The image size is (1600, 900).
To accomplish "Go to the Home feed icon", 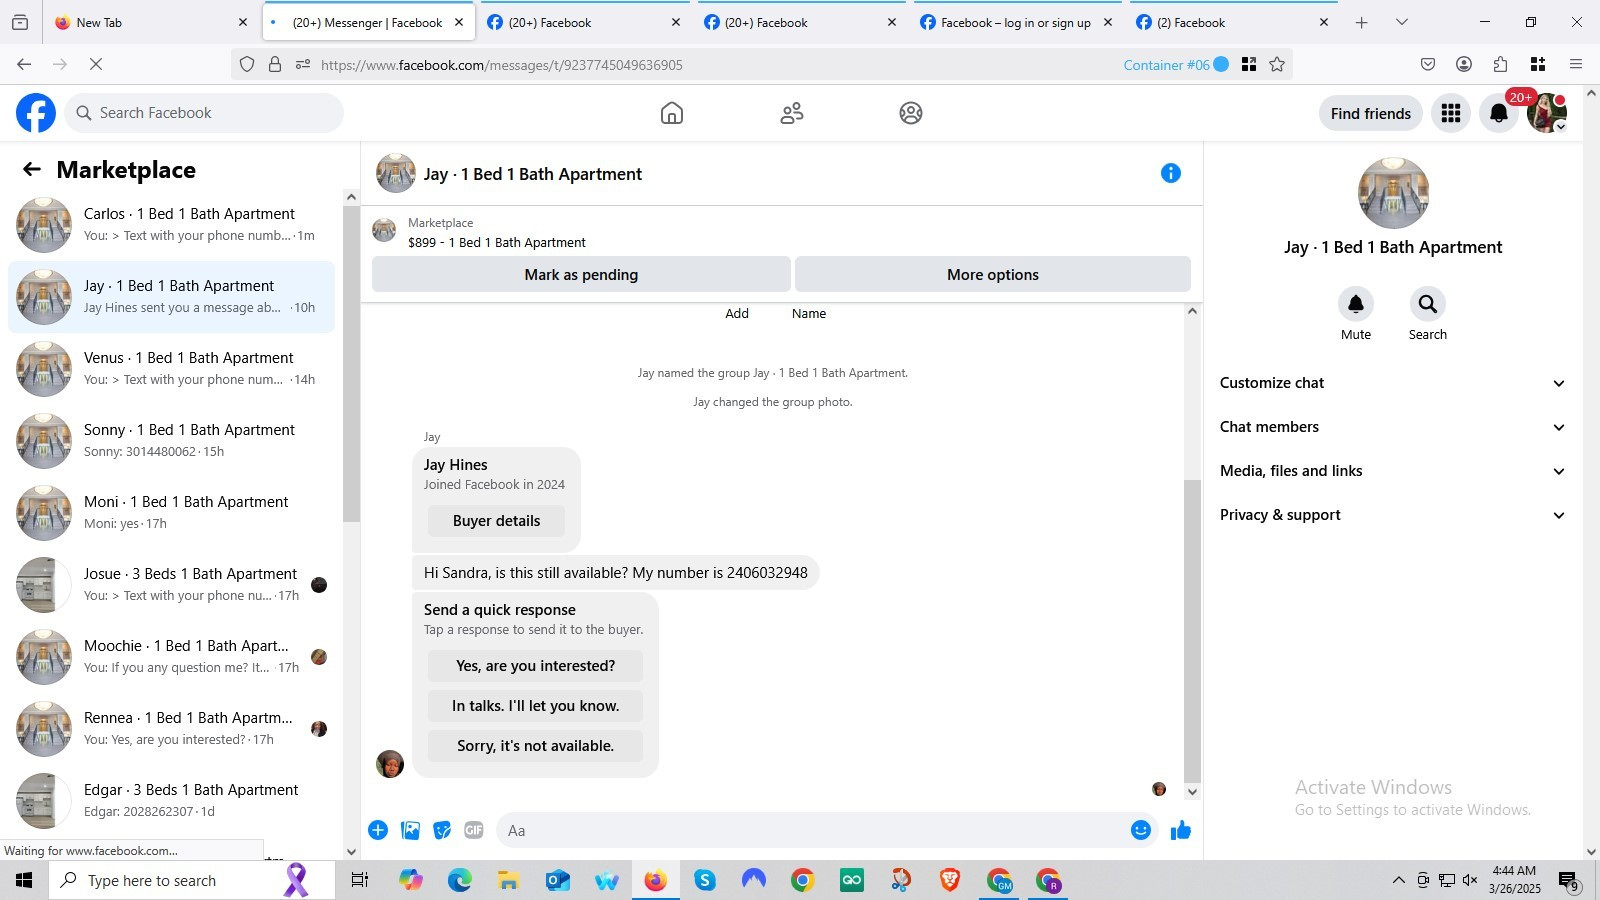I will pyautogui.click(x=672, y=113).
